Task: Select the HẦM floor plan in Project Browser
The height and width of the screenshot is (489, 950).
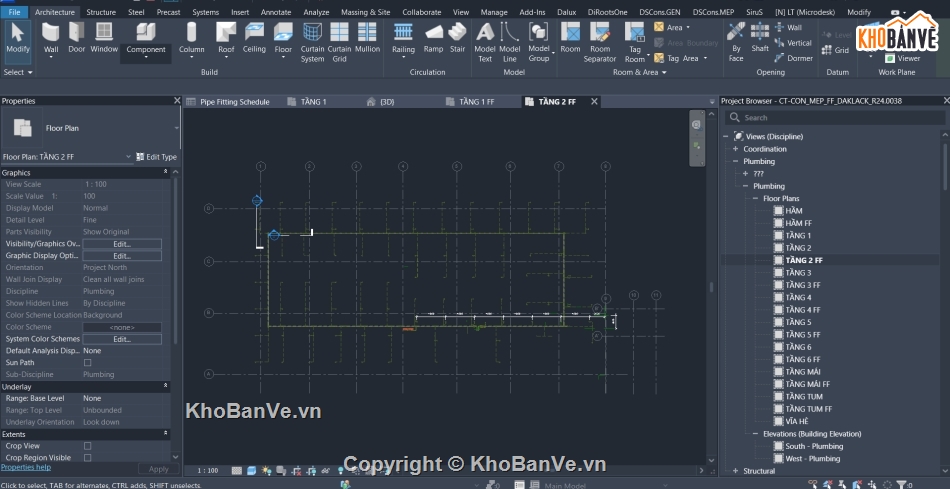Action: (794, 211)
